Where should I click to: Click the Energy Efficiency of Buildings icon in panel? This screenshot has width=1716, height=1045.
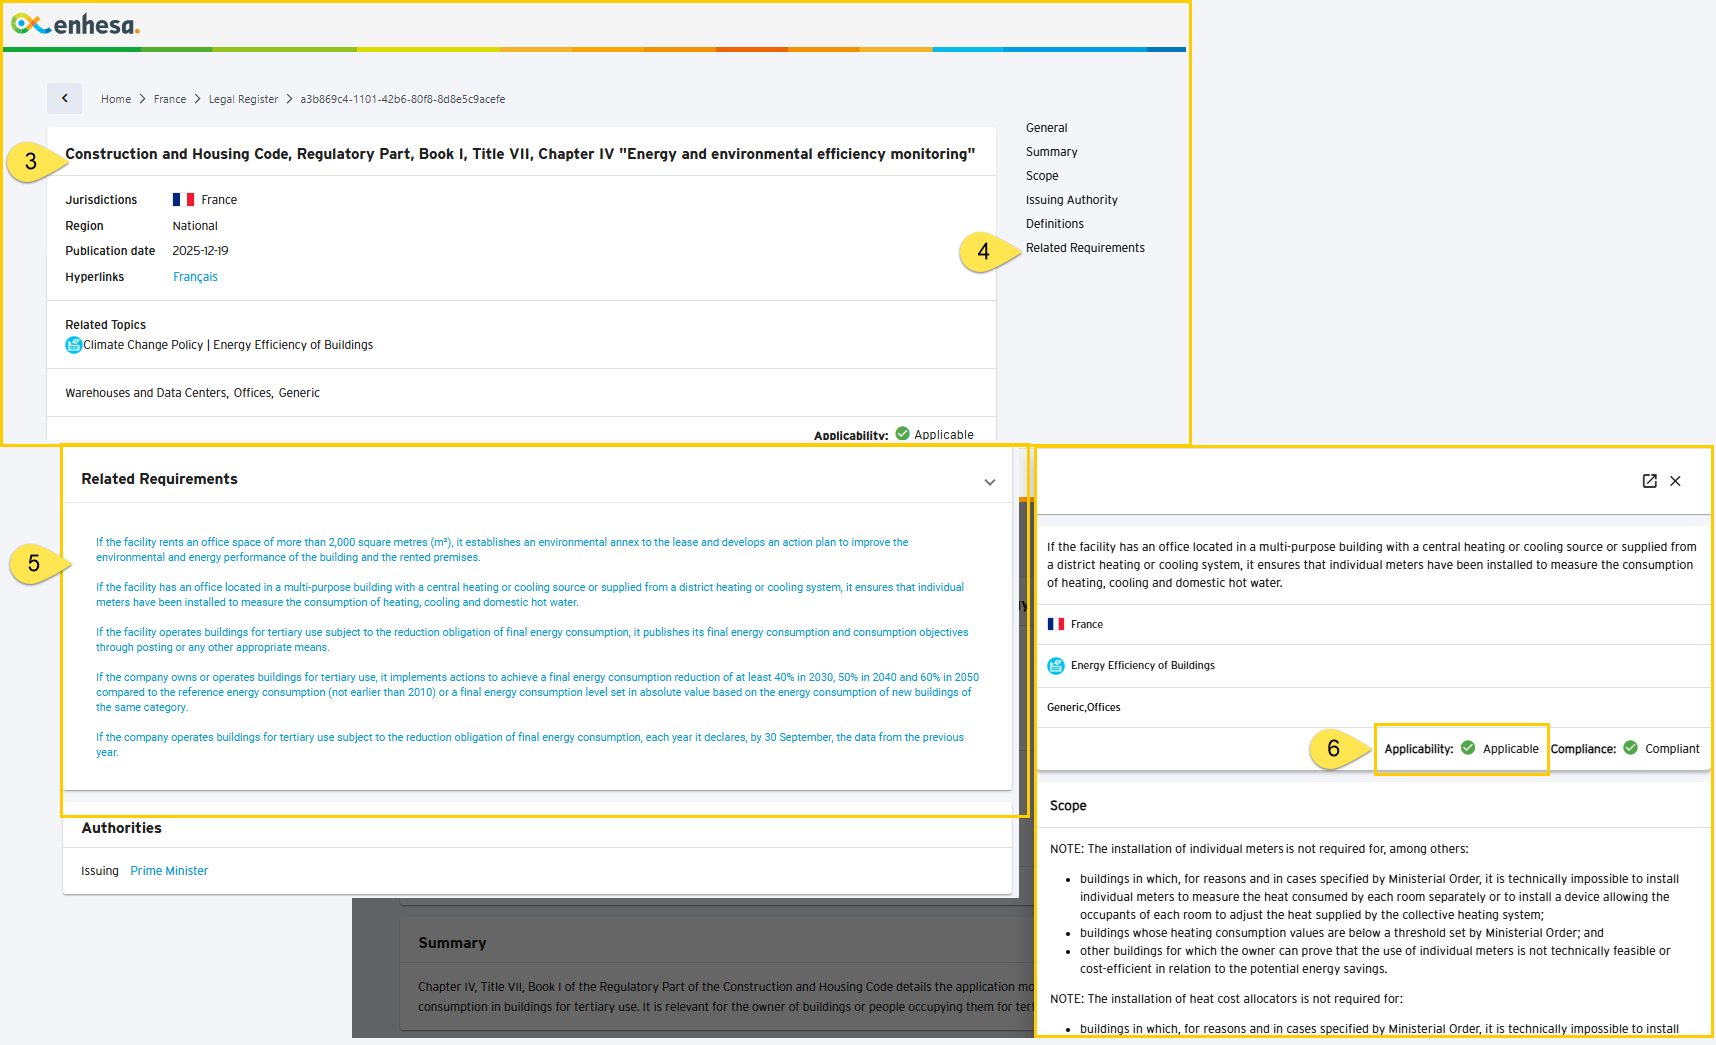(x=1056, y=665)
